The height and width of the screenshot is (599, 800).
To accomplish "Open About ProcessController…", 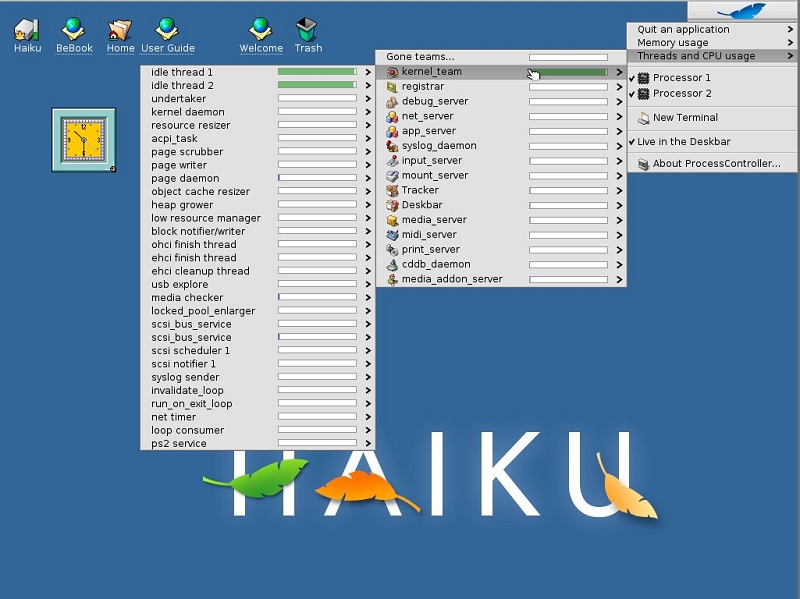I will click(x=716, y=164).
